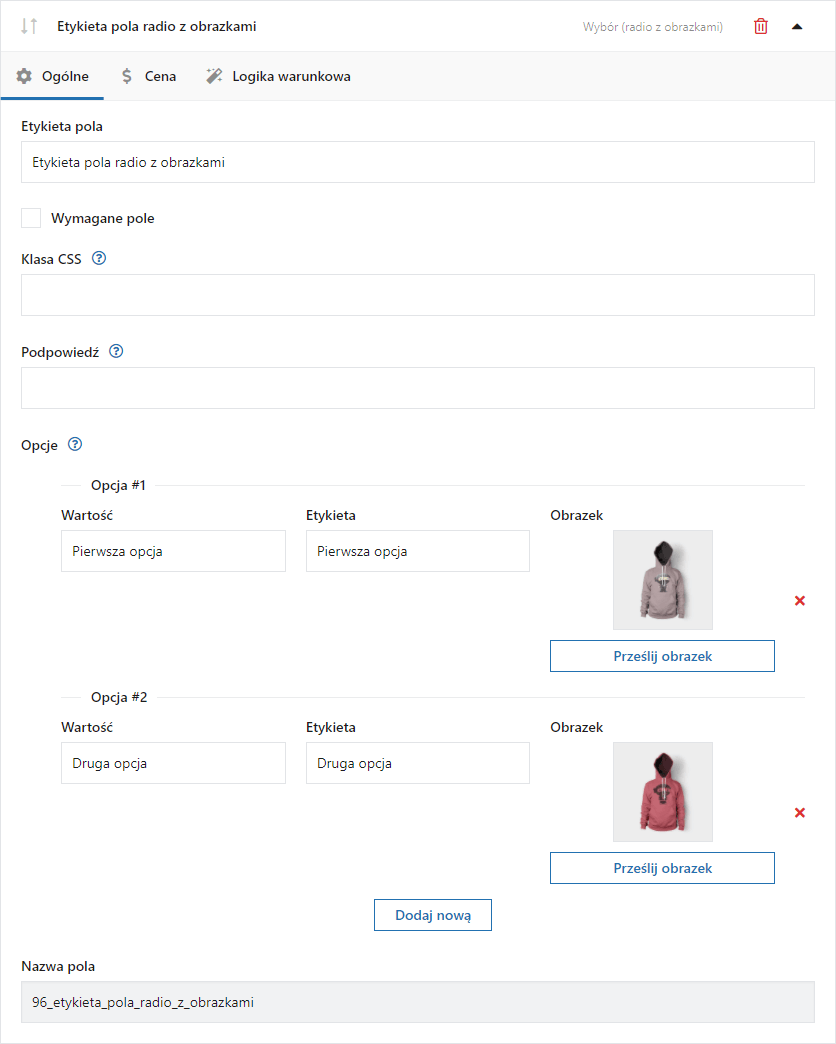The height and width of the screenshot is (1044, 836).
Task: Click the field type label Wybór (radio z obrazkami)
Action: 652,27
